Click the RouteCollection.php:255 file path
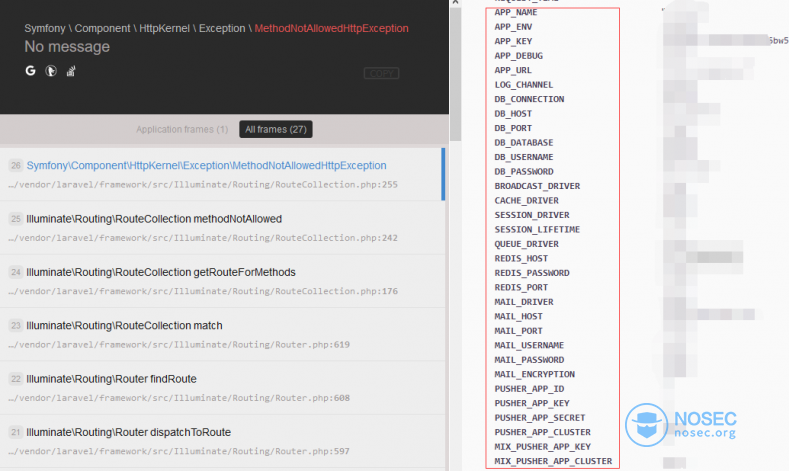Screen dimensions: 789x471 [x=203, y=185]
